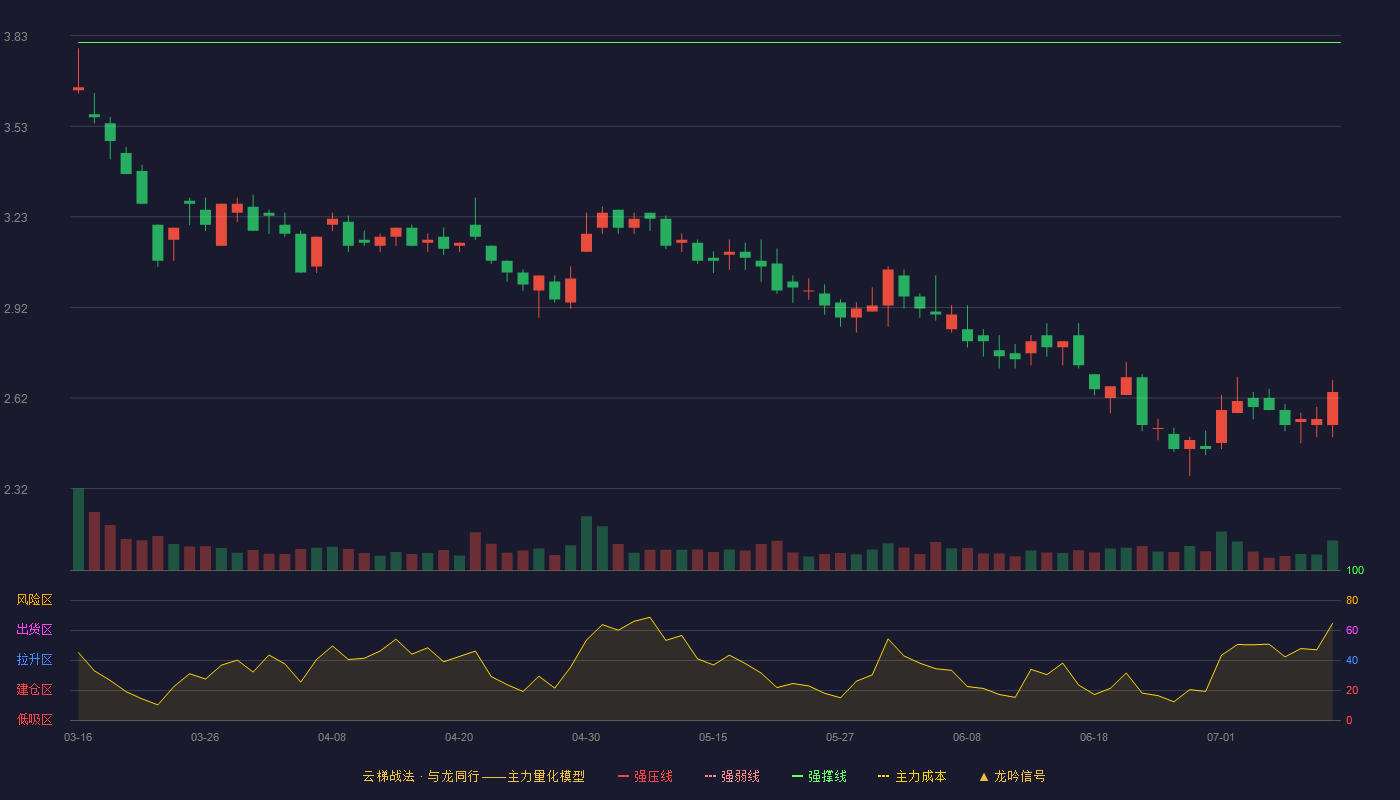
Task: Click the 06-18 date label
Action: pyautogui.click(x=1094, y=737)
